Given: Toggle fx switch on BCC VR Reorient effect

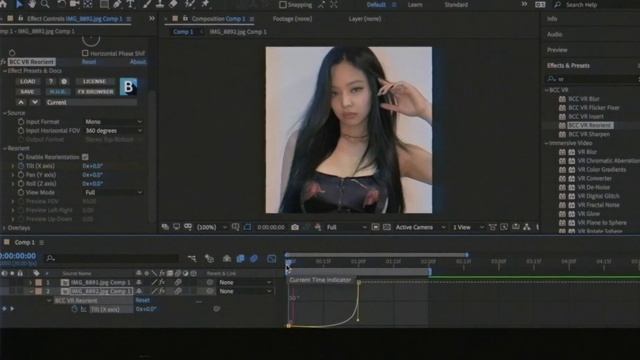Looking at the screenshot, I should coord(3,62).
